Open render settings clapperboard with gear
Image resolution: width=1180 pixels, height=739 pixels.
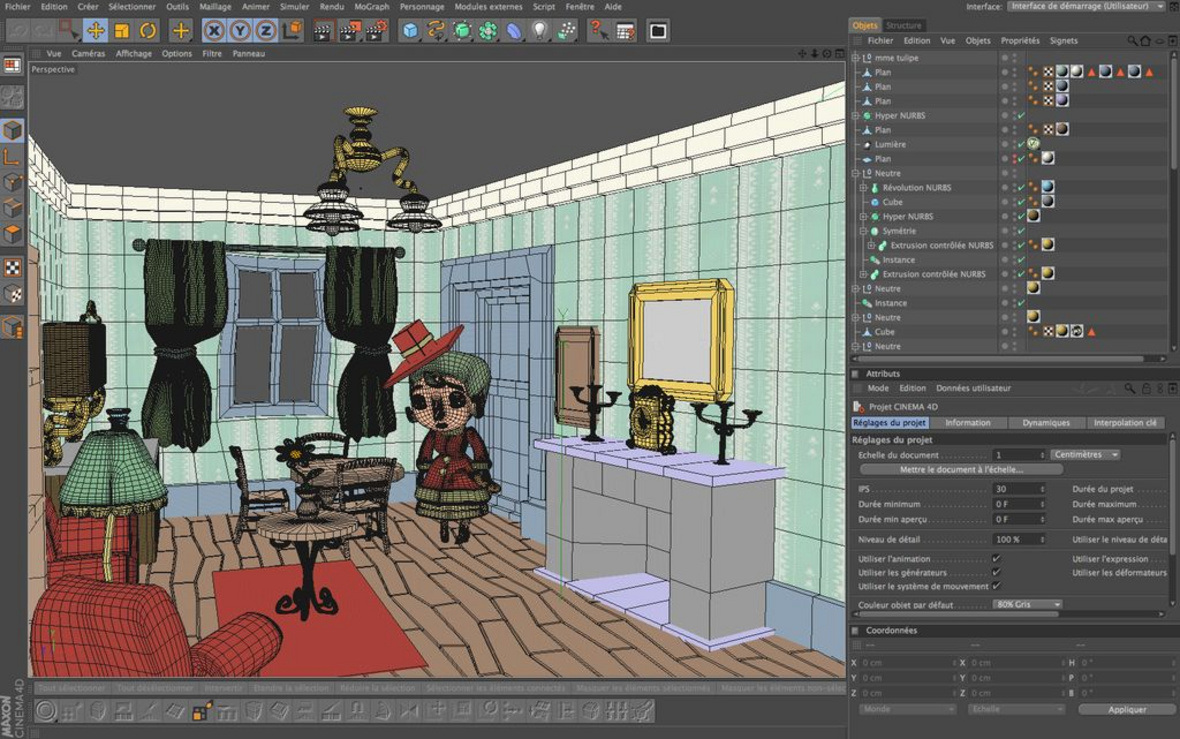point(376,31)
